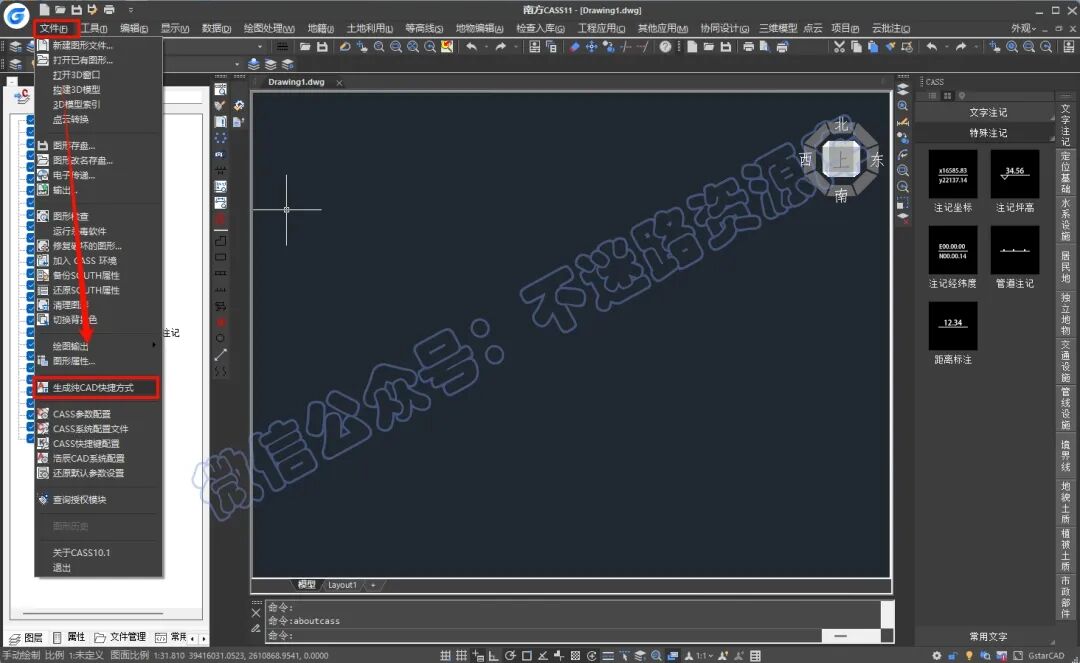Image resolution: width=1080 pixels, height=663 pixels.
Task: Click the redo arrow in main toolbar
Action: click(501, 47)
